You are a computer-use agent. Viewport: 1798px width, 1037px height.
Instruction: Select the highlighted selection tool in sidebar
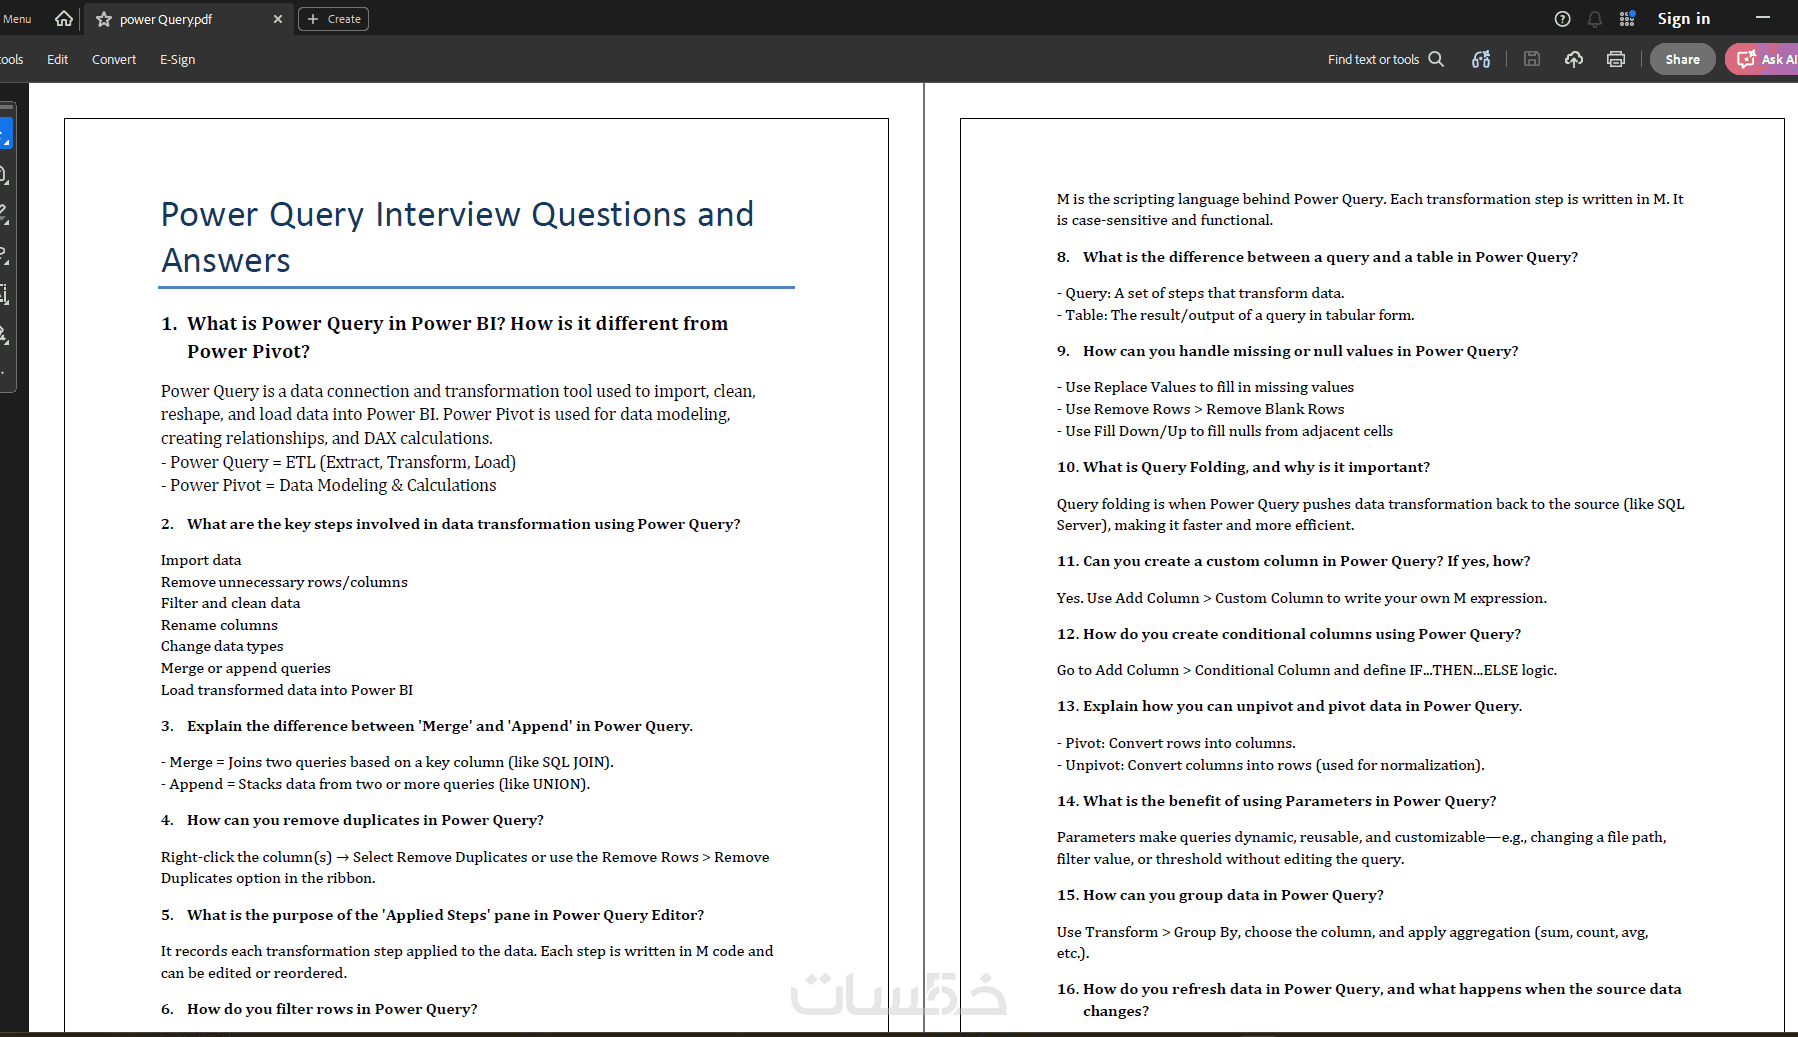5,134
